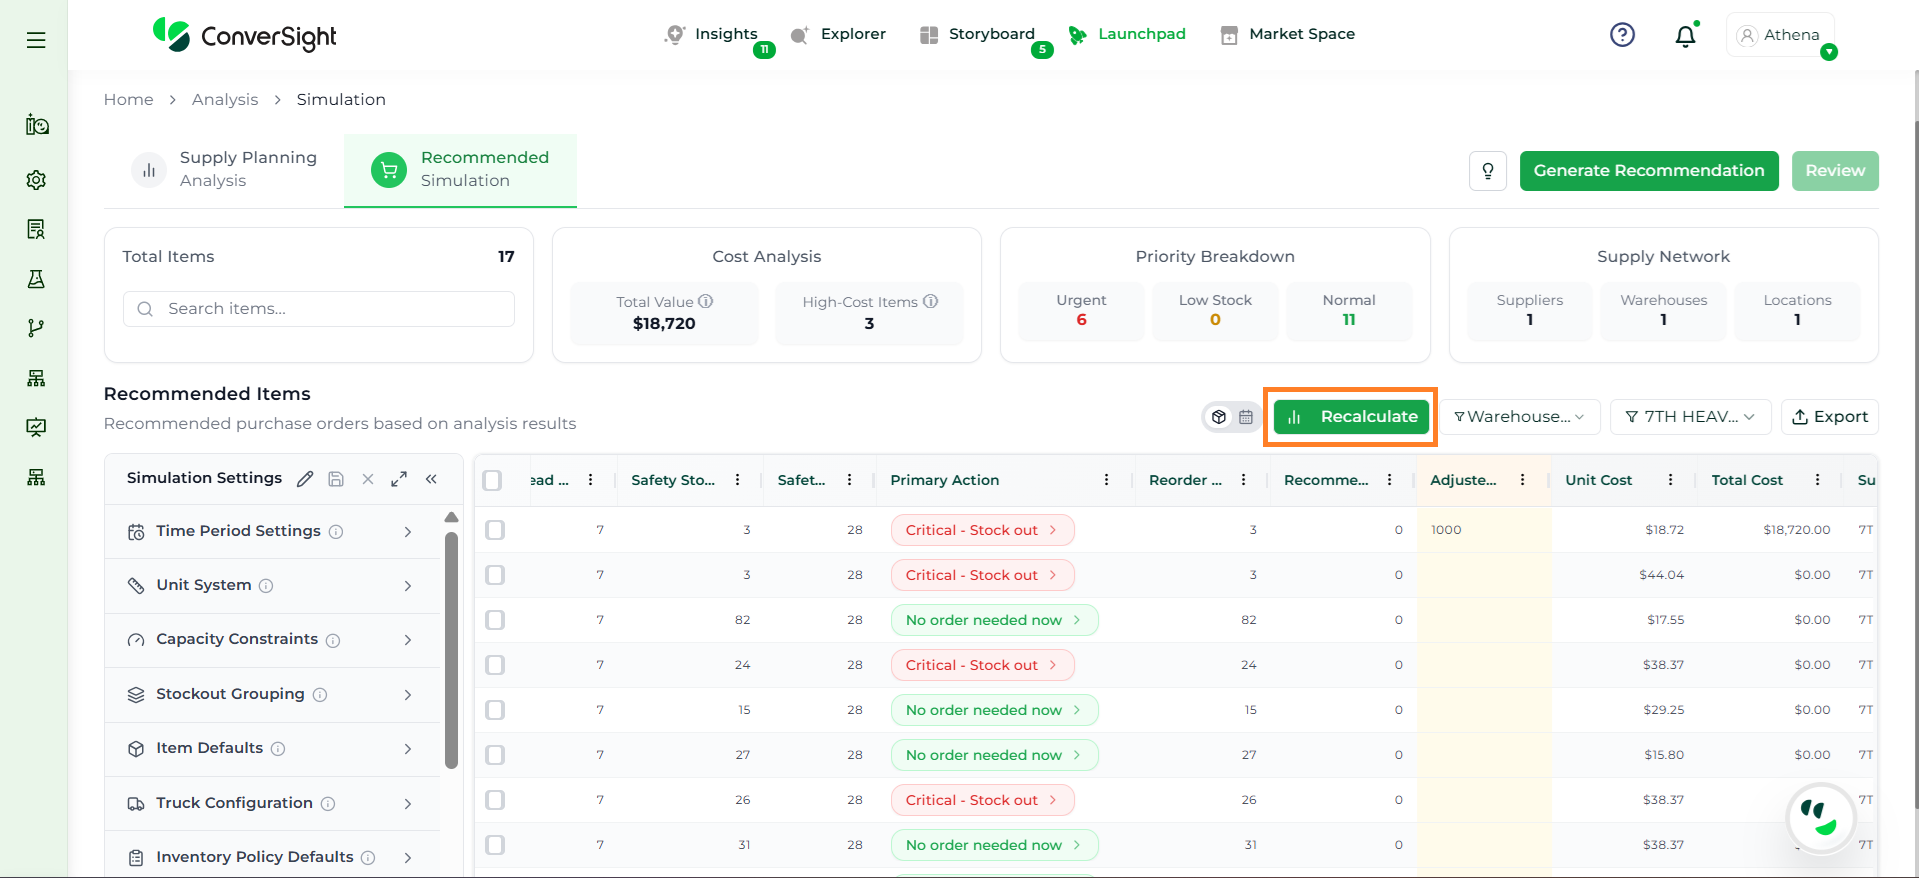Collapse the Simulation Settings panel
The height and width of the screenshot is (878, 1919).
[x=431, y=479]
